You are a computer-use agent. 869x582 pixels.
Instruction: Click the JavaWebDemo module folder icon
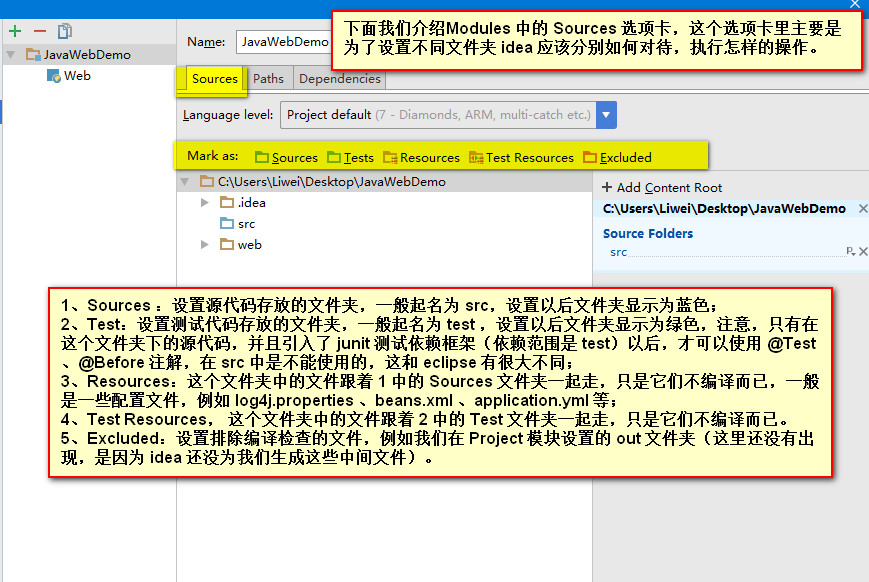pos(33,54)
